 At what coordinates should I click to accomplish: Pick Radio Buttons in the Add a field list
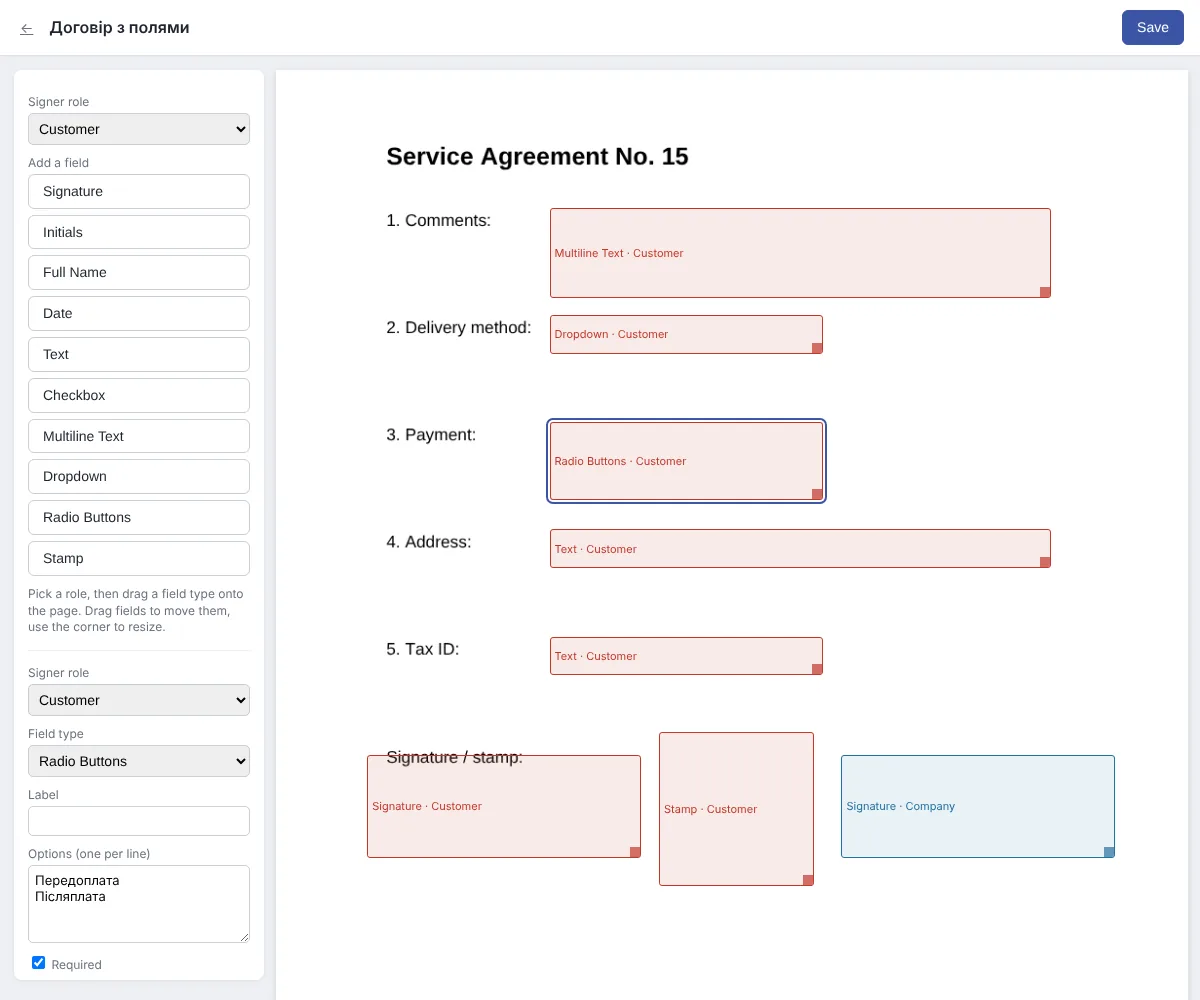(x=139, y=517)
